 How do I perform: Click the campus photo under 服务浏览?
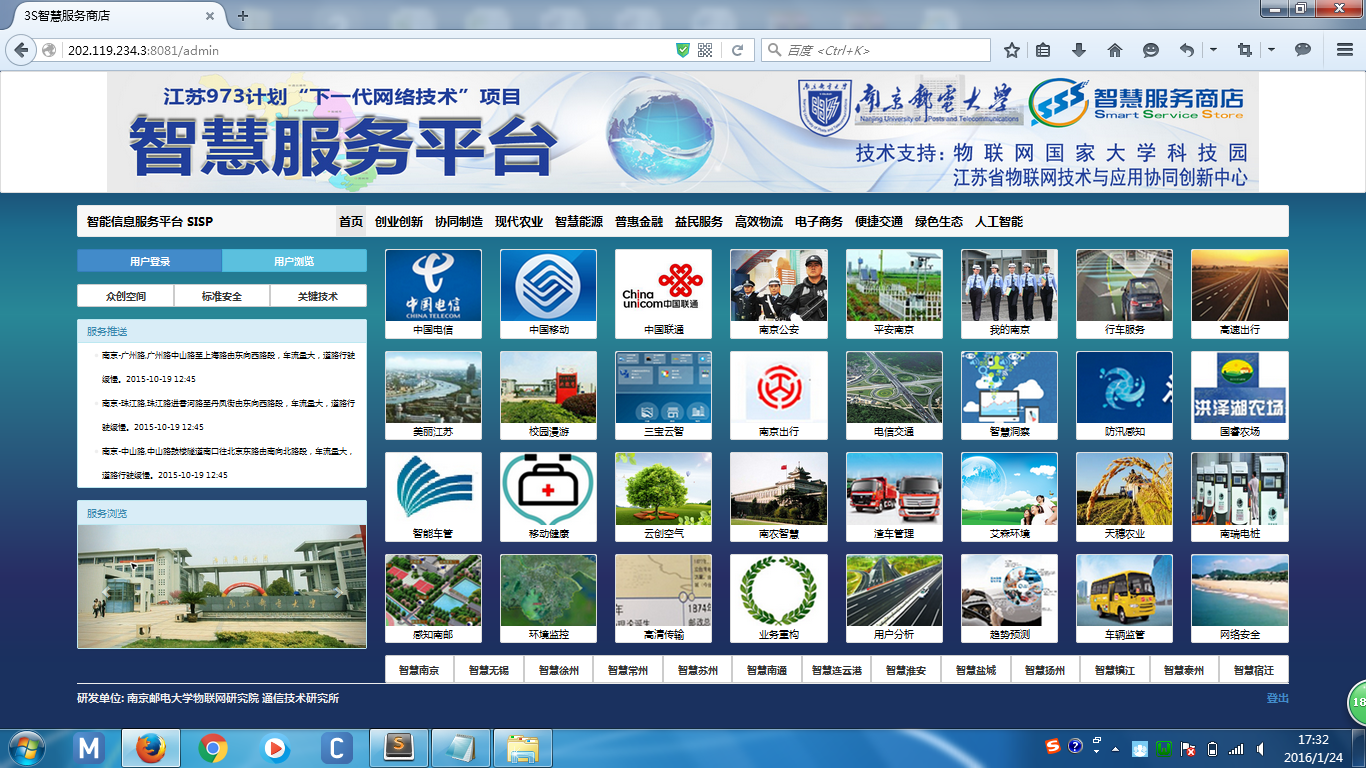point(222,587)
